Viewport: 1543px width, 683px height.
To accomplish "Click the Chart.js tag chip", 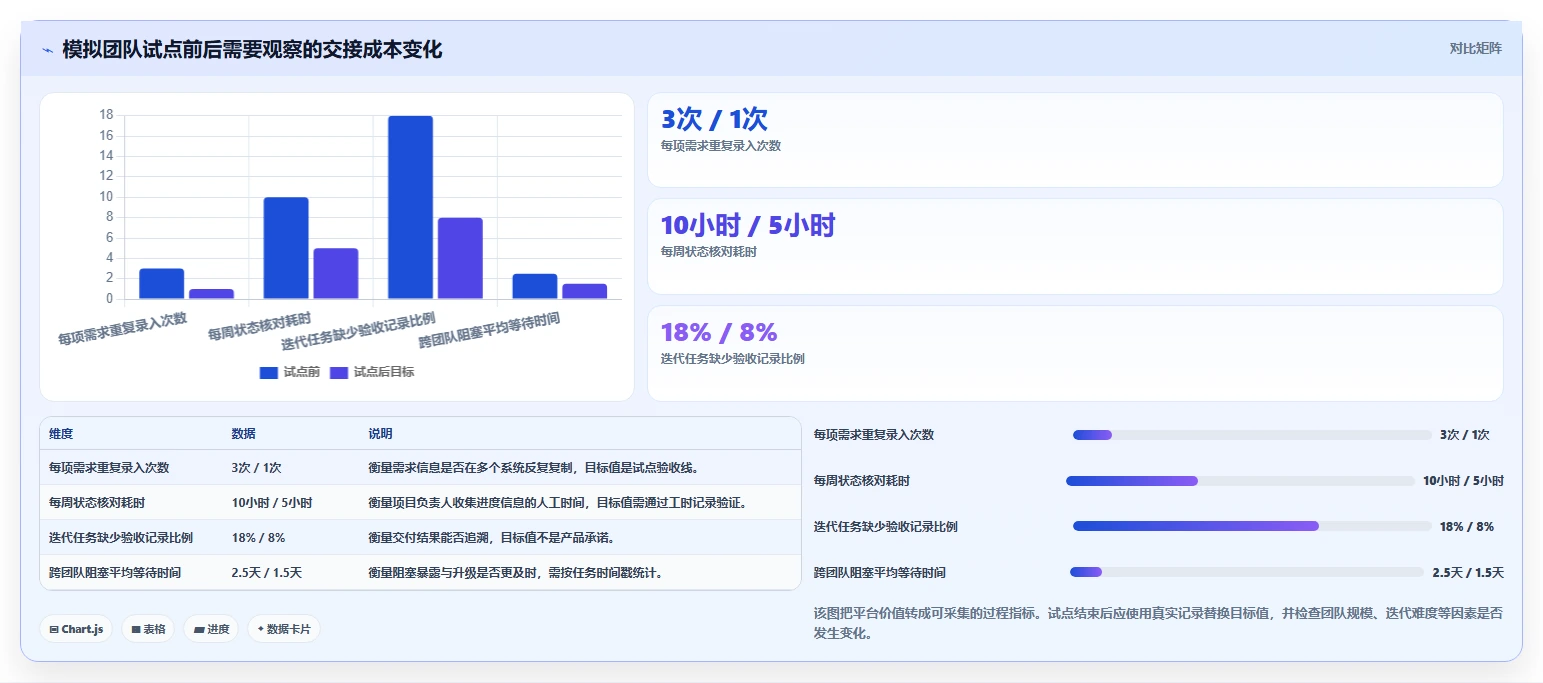I will click(76, 629).
